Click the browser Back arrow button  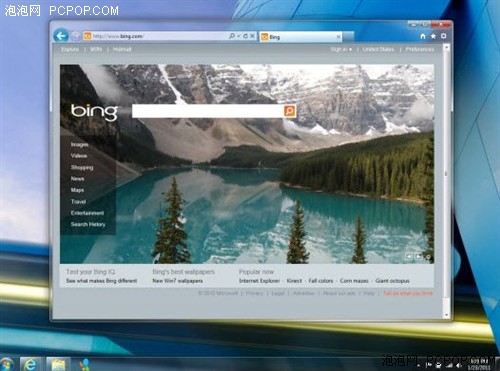(61, 36)
